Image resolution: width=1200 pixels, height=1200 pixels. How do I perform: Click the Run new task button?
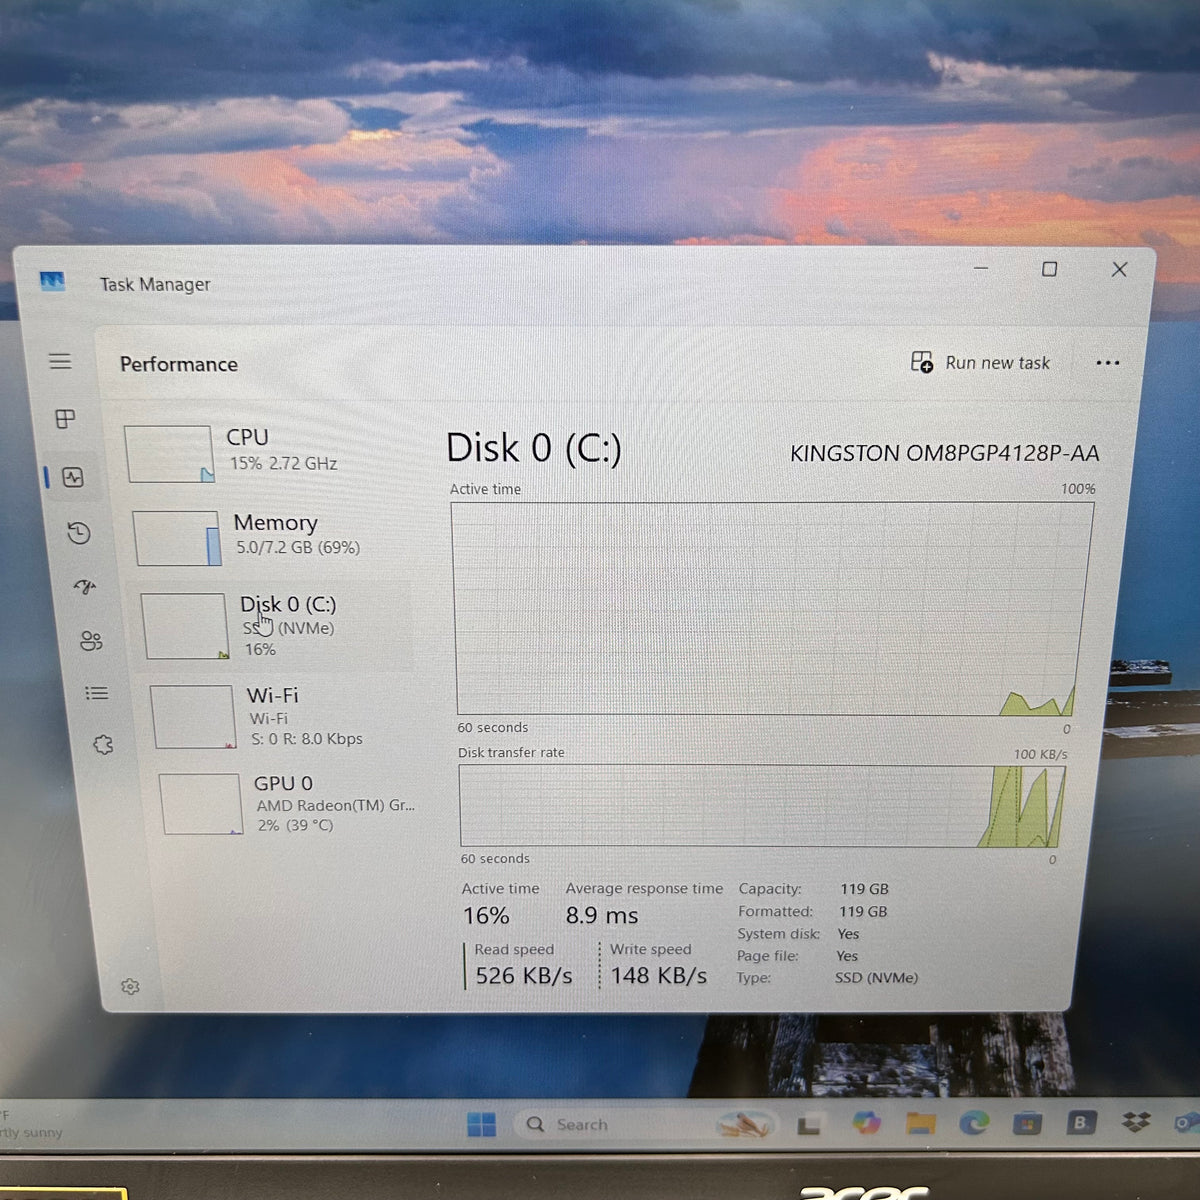980,362
